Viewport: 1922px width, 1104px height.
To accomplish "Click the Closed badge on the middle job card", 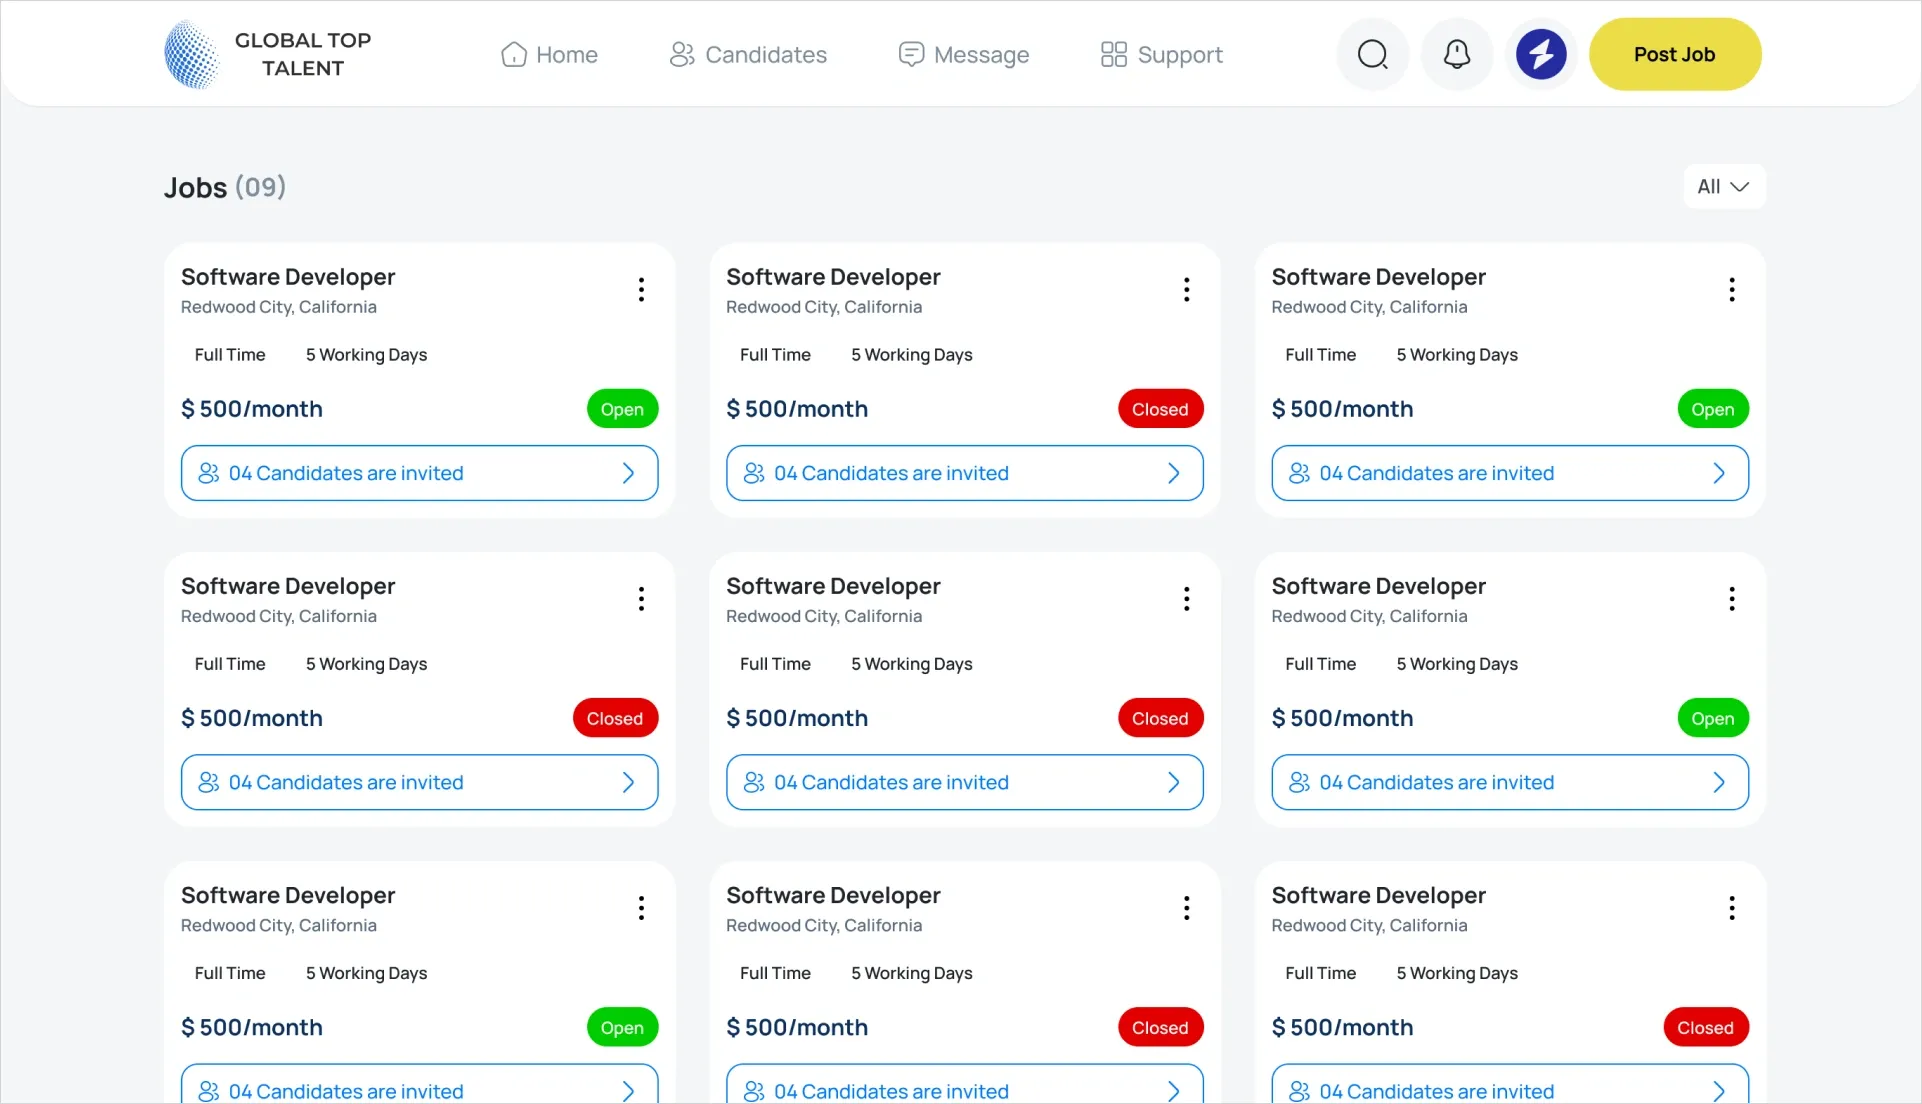I will click(x=1159, y=718).
